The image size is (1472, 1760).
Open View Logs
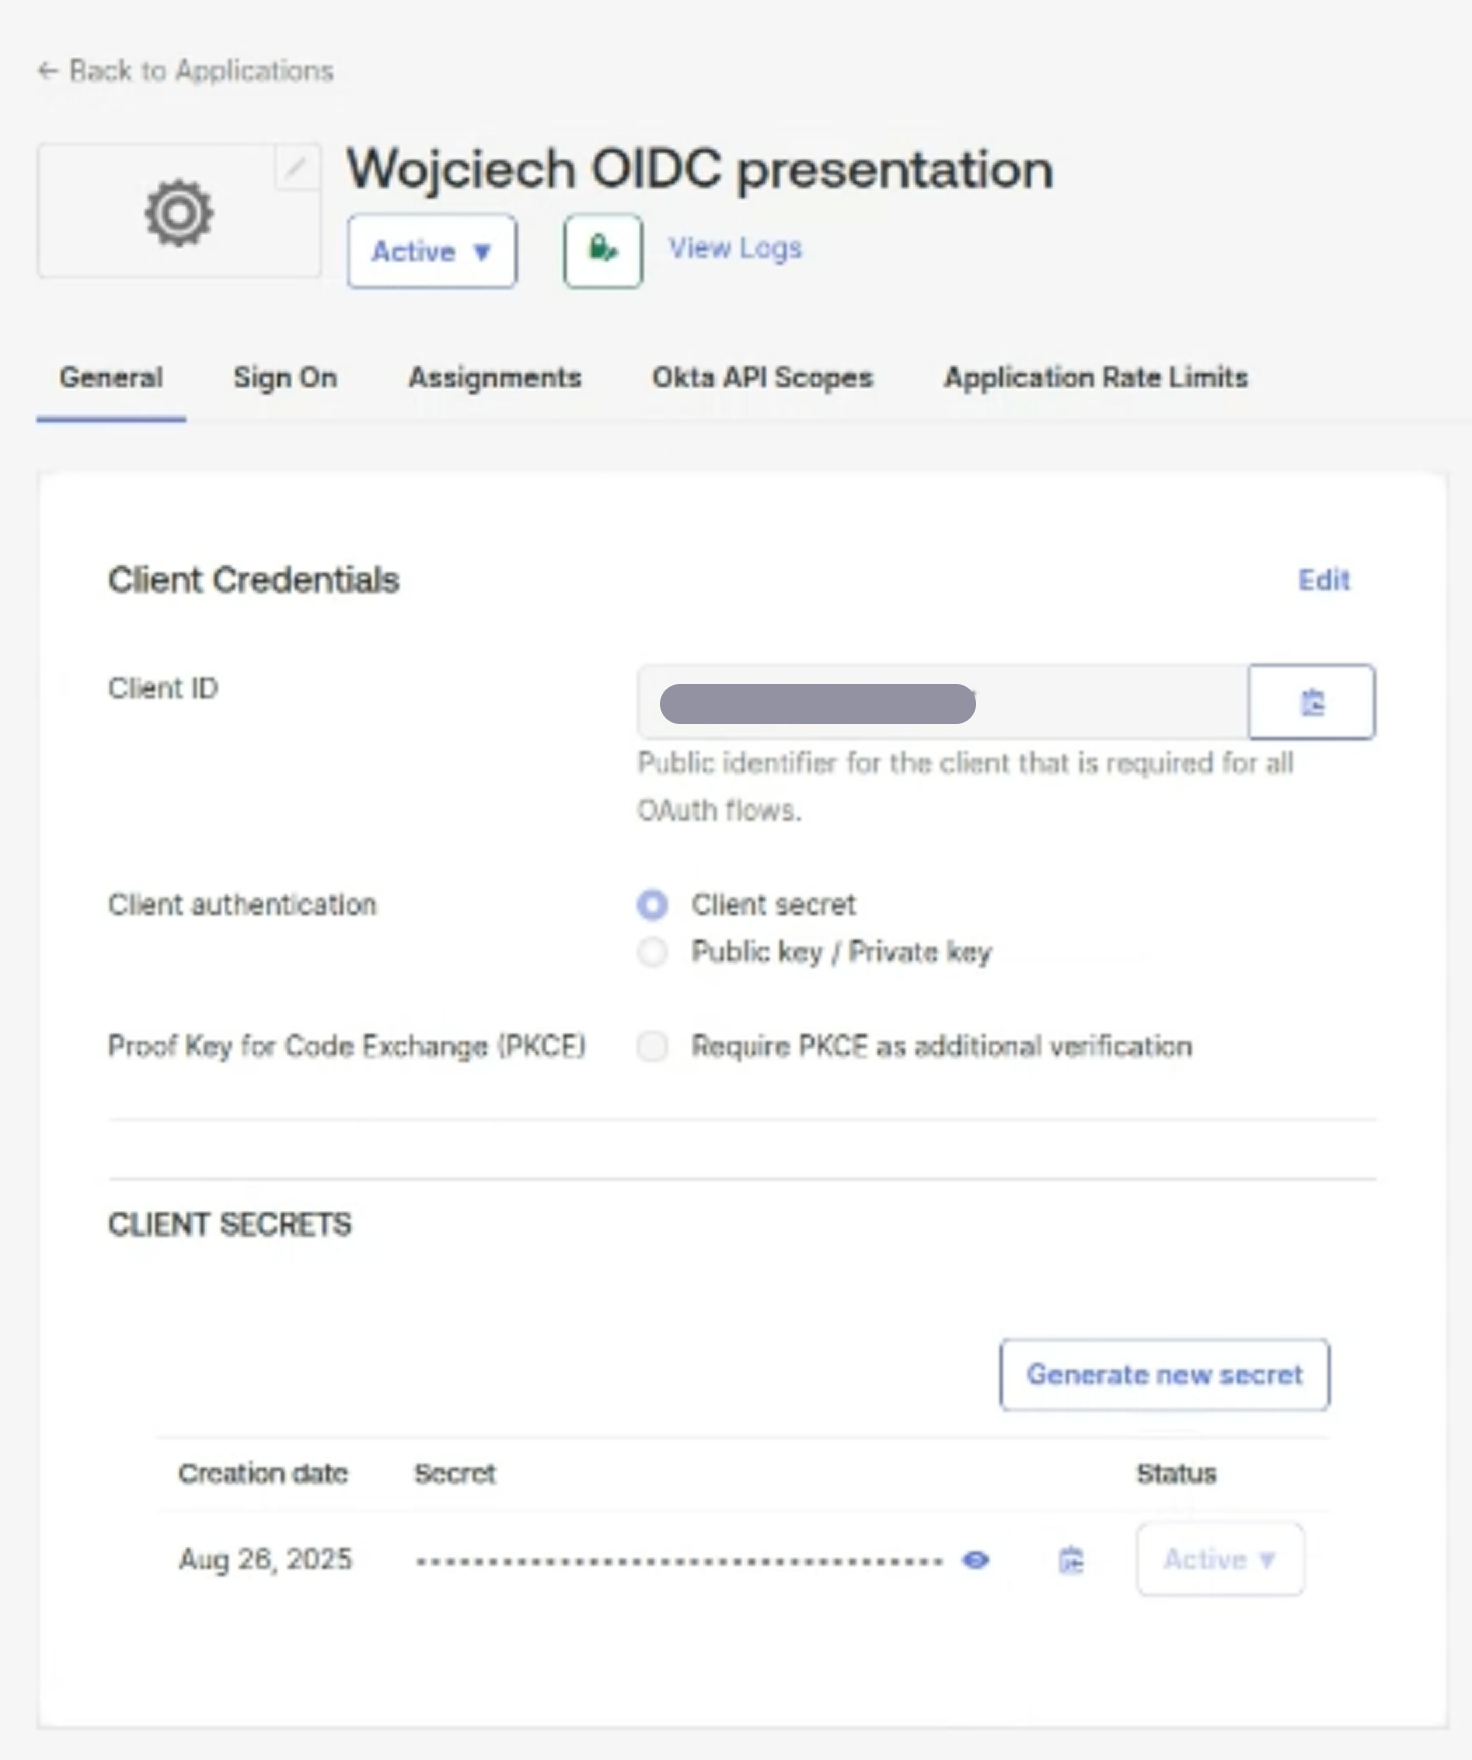pos(734,247)
